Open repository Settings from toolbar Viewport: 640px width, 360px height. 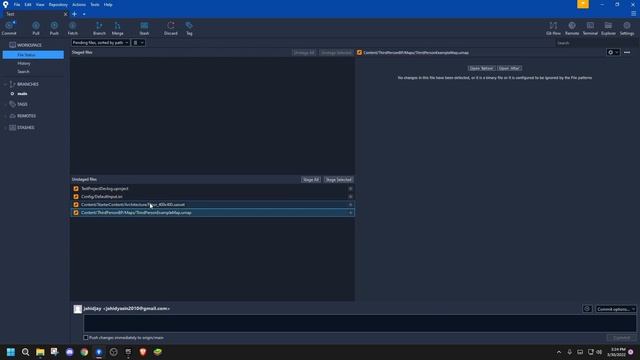627,28
